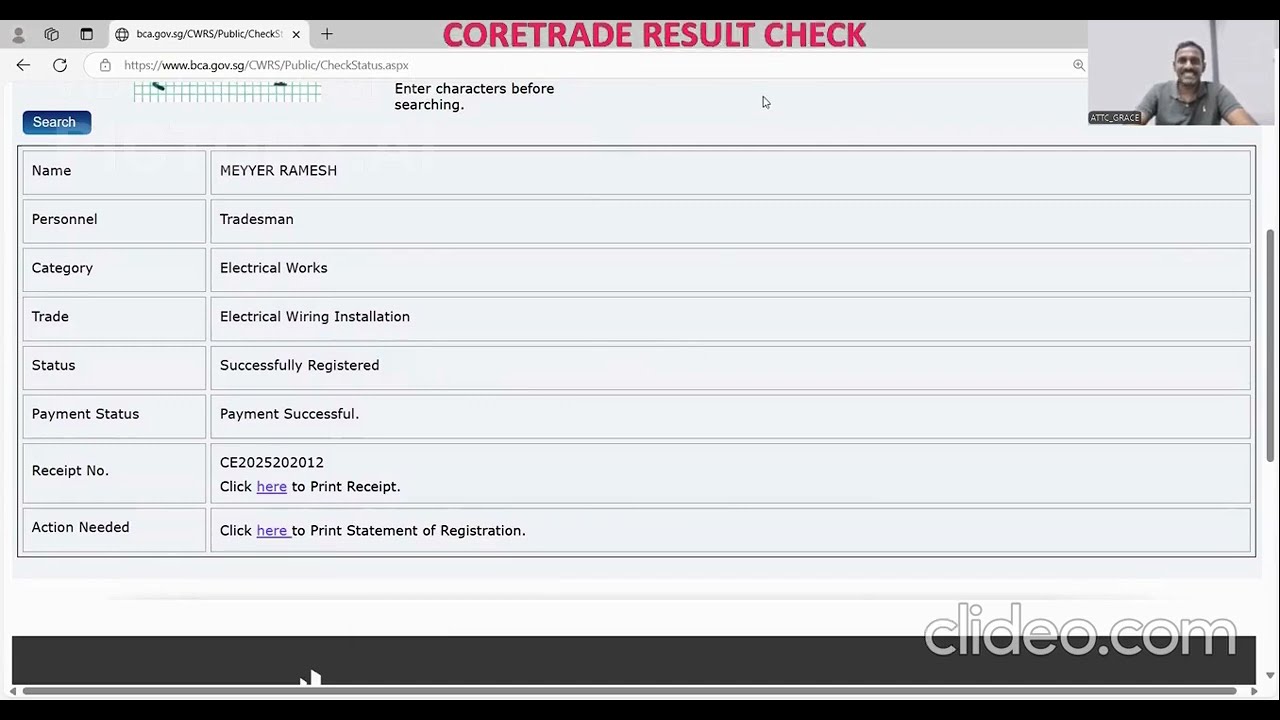Click the ATTC_GRACE webcam video thumbnail
Viewport: 1280px width, 720px height.
click(1183, 74)
